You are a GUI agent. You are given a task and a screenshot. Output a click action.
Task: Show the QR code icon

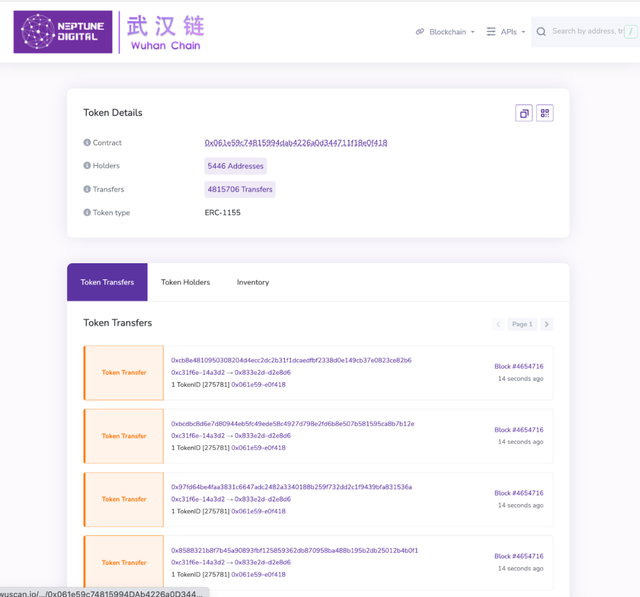[x=545, y=113]
